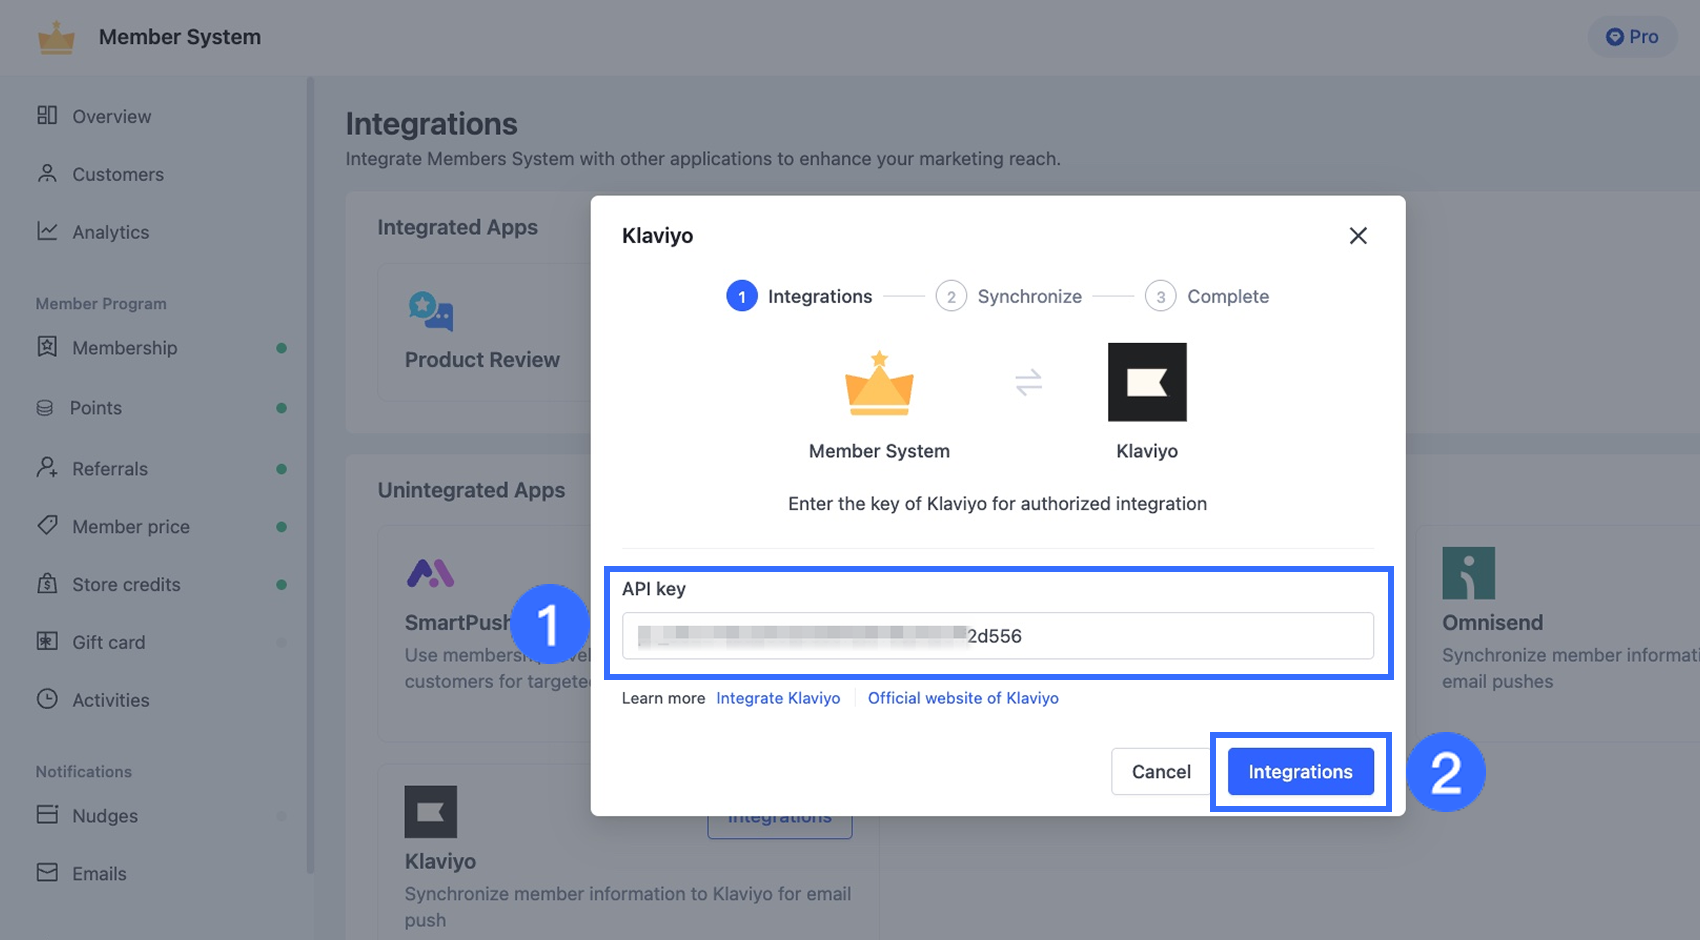Confirm with the blue Integrations button
This screenshot has width=1700, height=940.
(x=1300, y=772)
